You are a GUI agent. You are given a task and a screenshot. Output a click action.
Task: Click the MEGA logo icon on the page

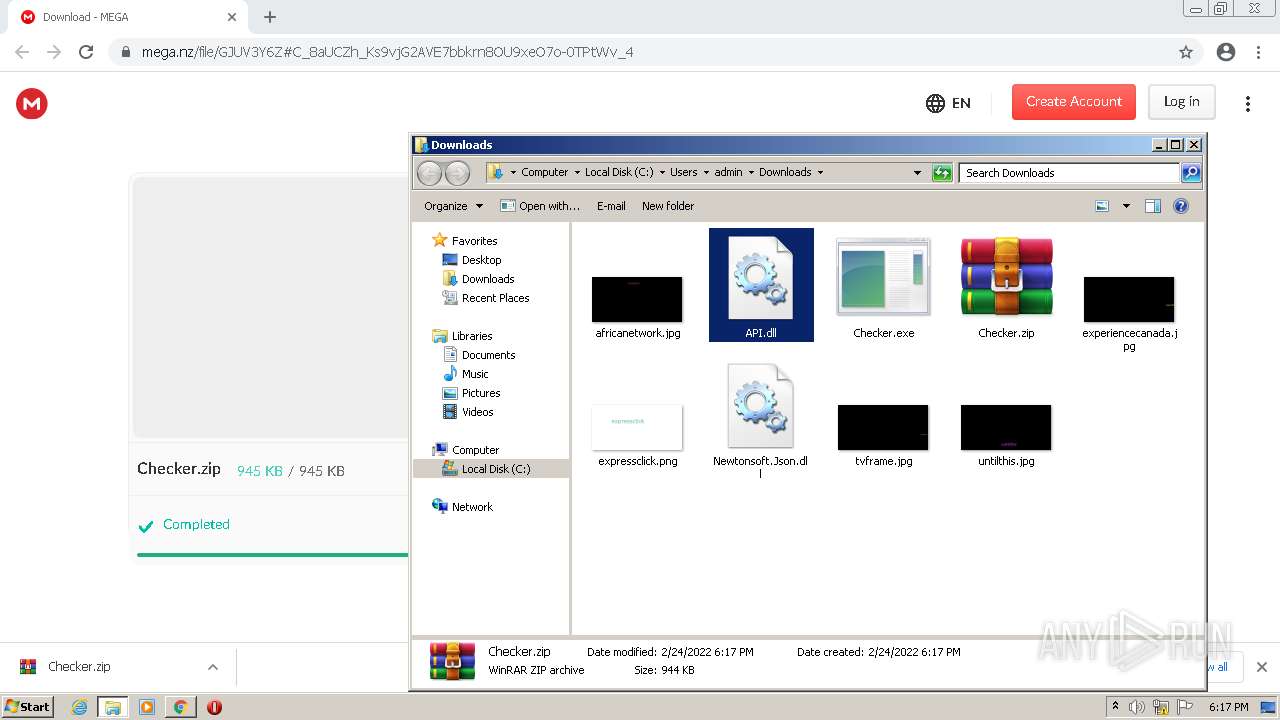(32, 103)
